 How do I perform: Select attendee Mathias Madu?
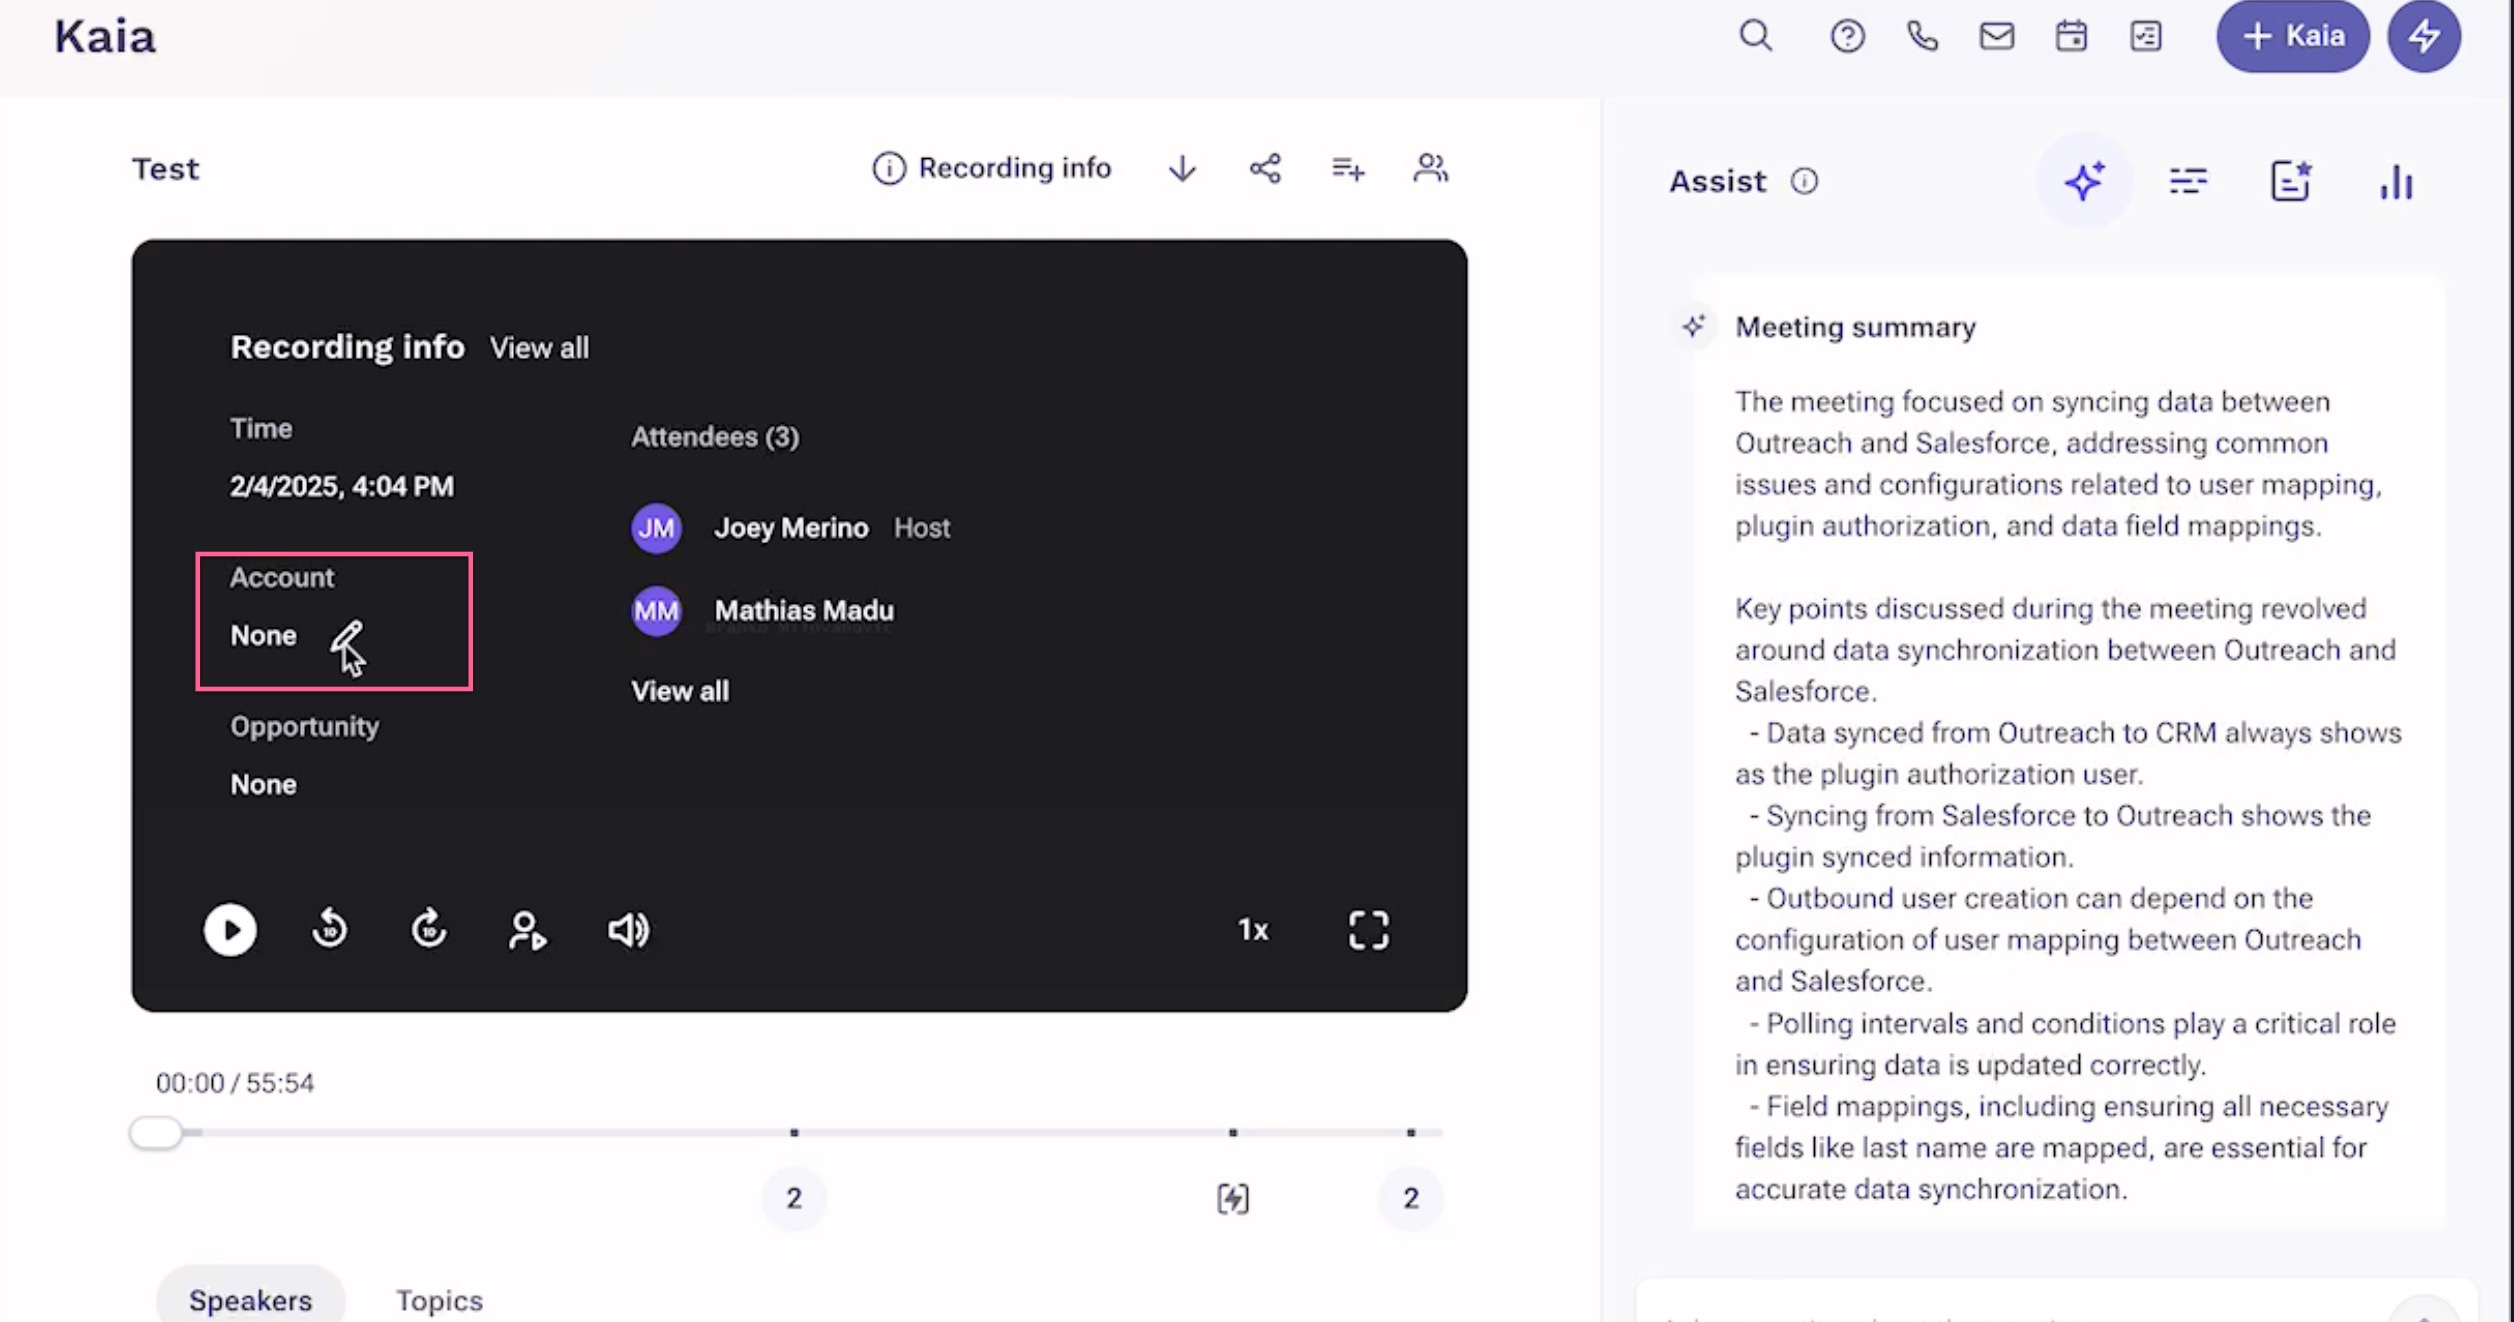pyautogui.click(x=804, y=610)
